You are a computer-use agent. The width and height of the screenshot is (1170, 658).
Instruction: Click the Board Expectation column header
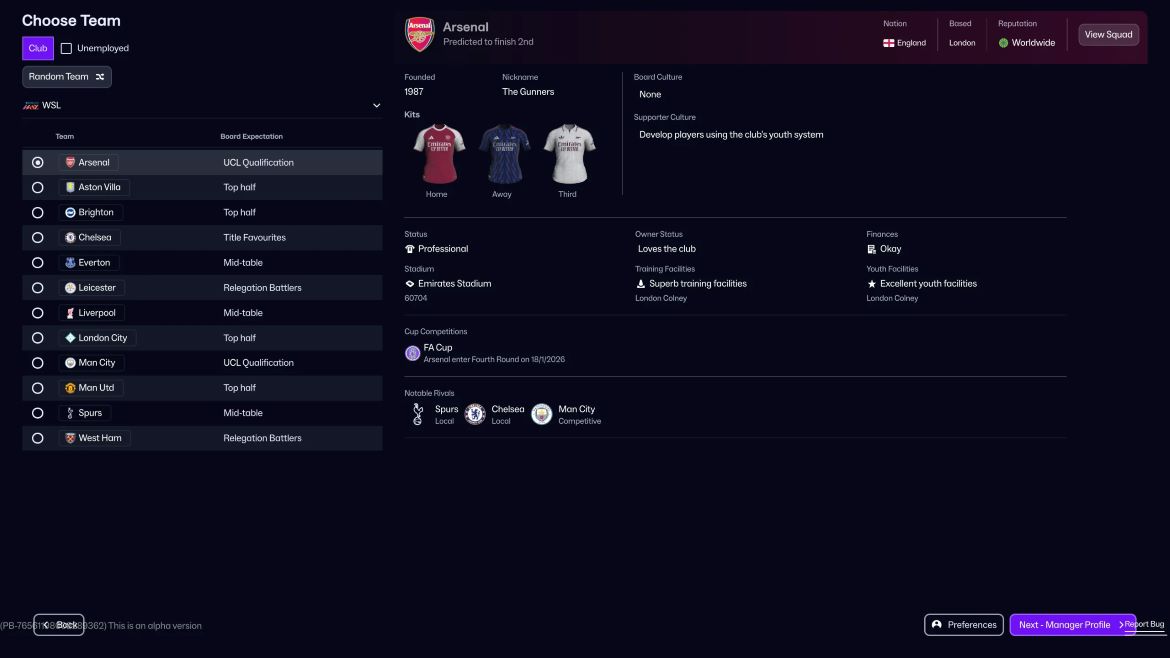[251, 137]
